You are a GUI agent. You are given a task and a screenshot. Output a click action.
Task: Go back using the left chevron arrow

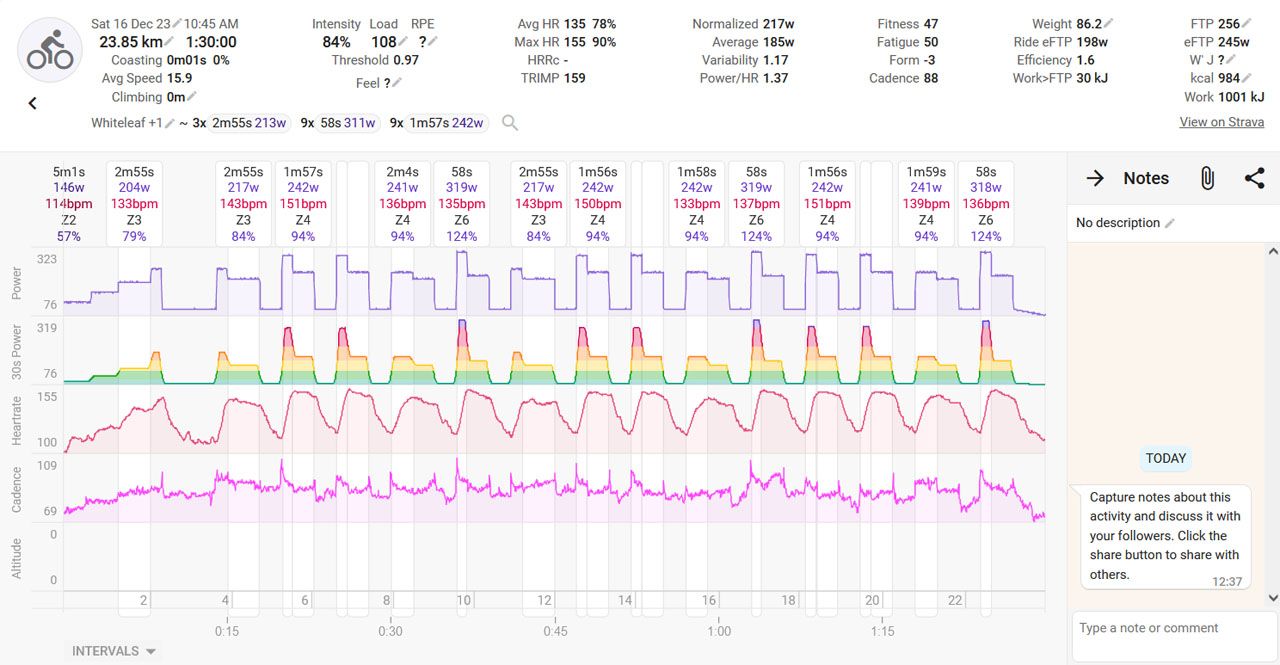coord(32,103)
